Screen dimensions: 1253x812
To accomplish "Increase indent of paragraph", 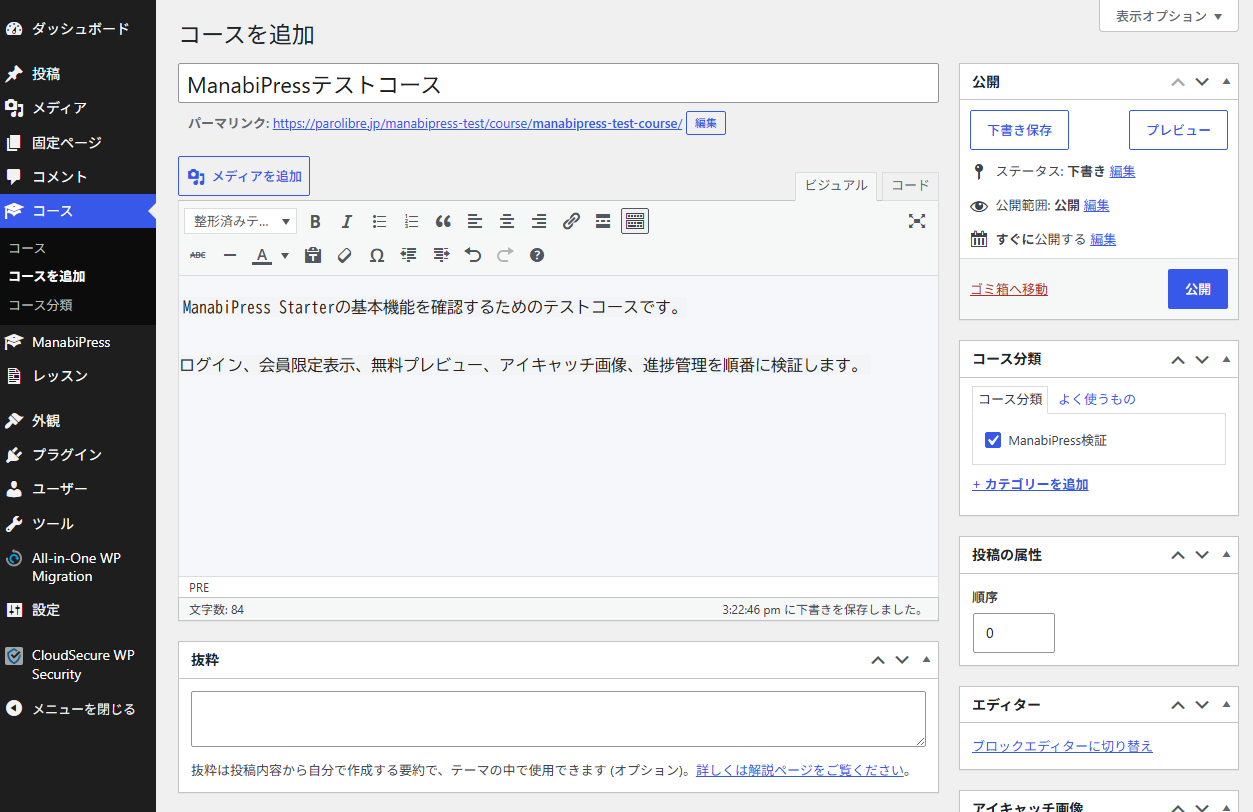I will (441, 255).
